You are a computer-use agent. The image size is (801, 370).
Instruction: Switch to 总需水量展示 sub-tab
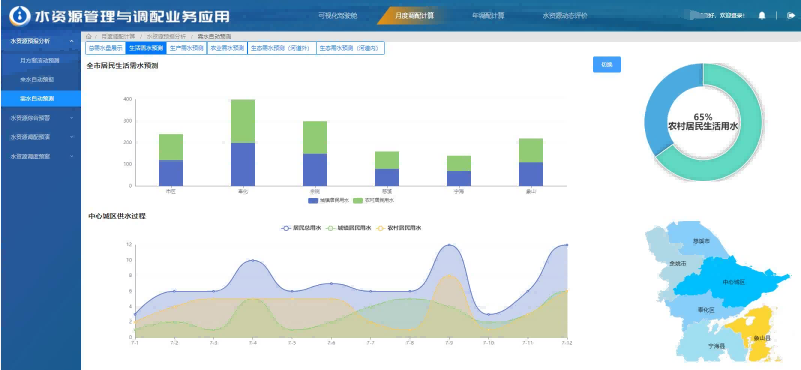pyautogui.click(x=105, y=48)
